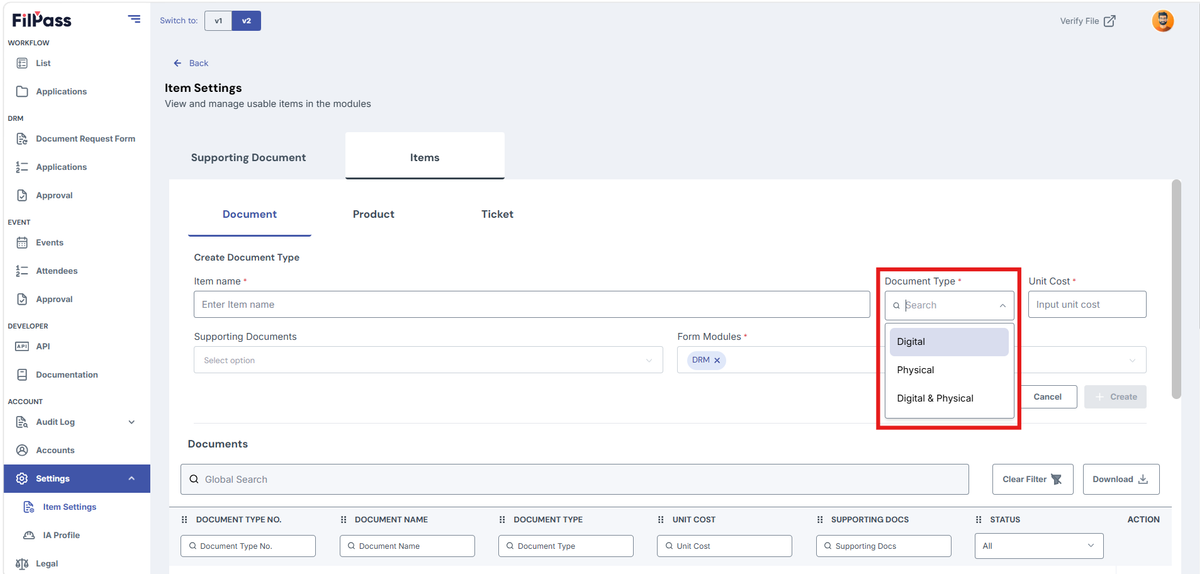Open the Events calendar icon in sidebar
The image size is (1200, 574).
tap(22, 243)
